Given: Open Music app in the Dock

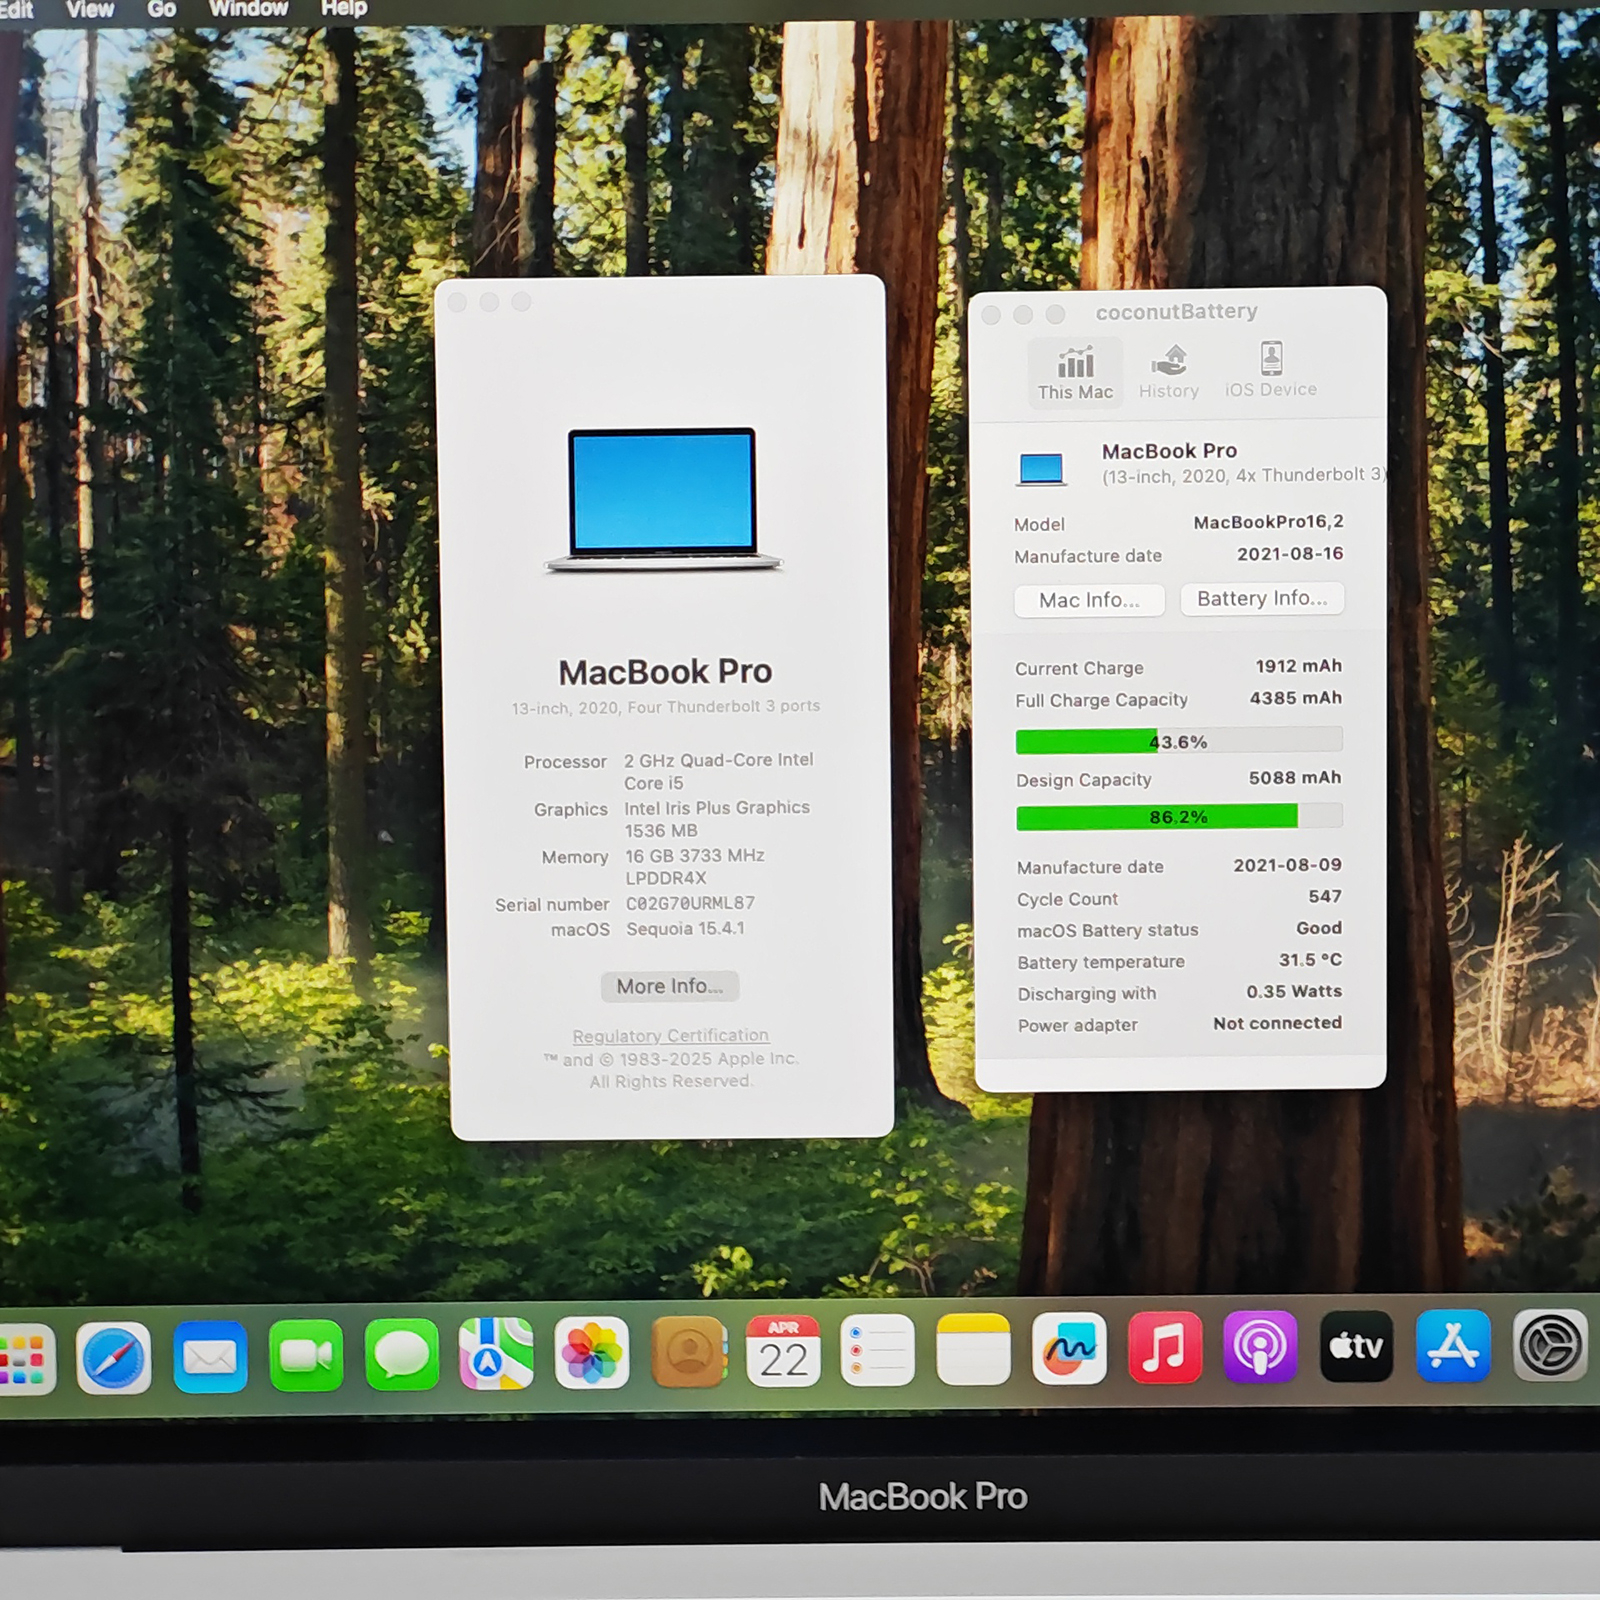Looking at the screenshot, I should [x=1165, y=1348].
